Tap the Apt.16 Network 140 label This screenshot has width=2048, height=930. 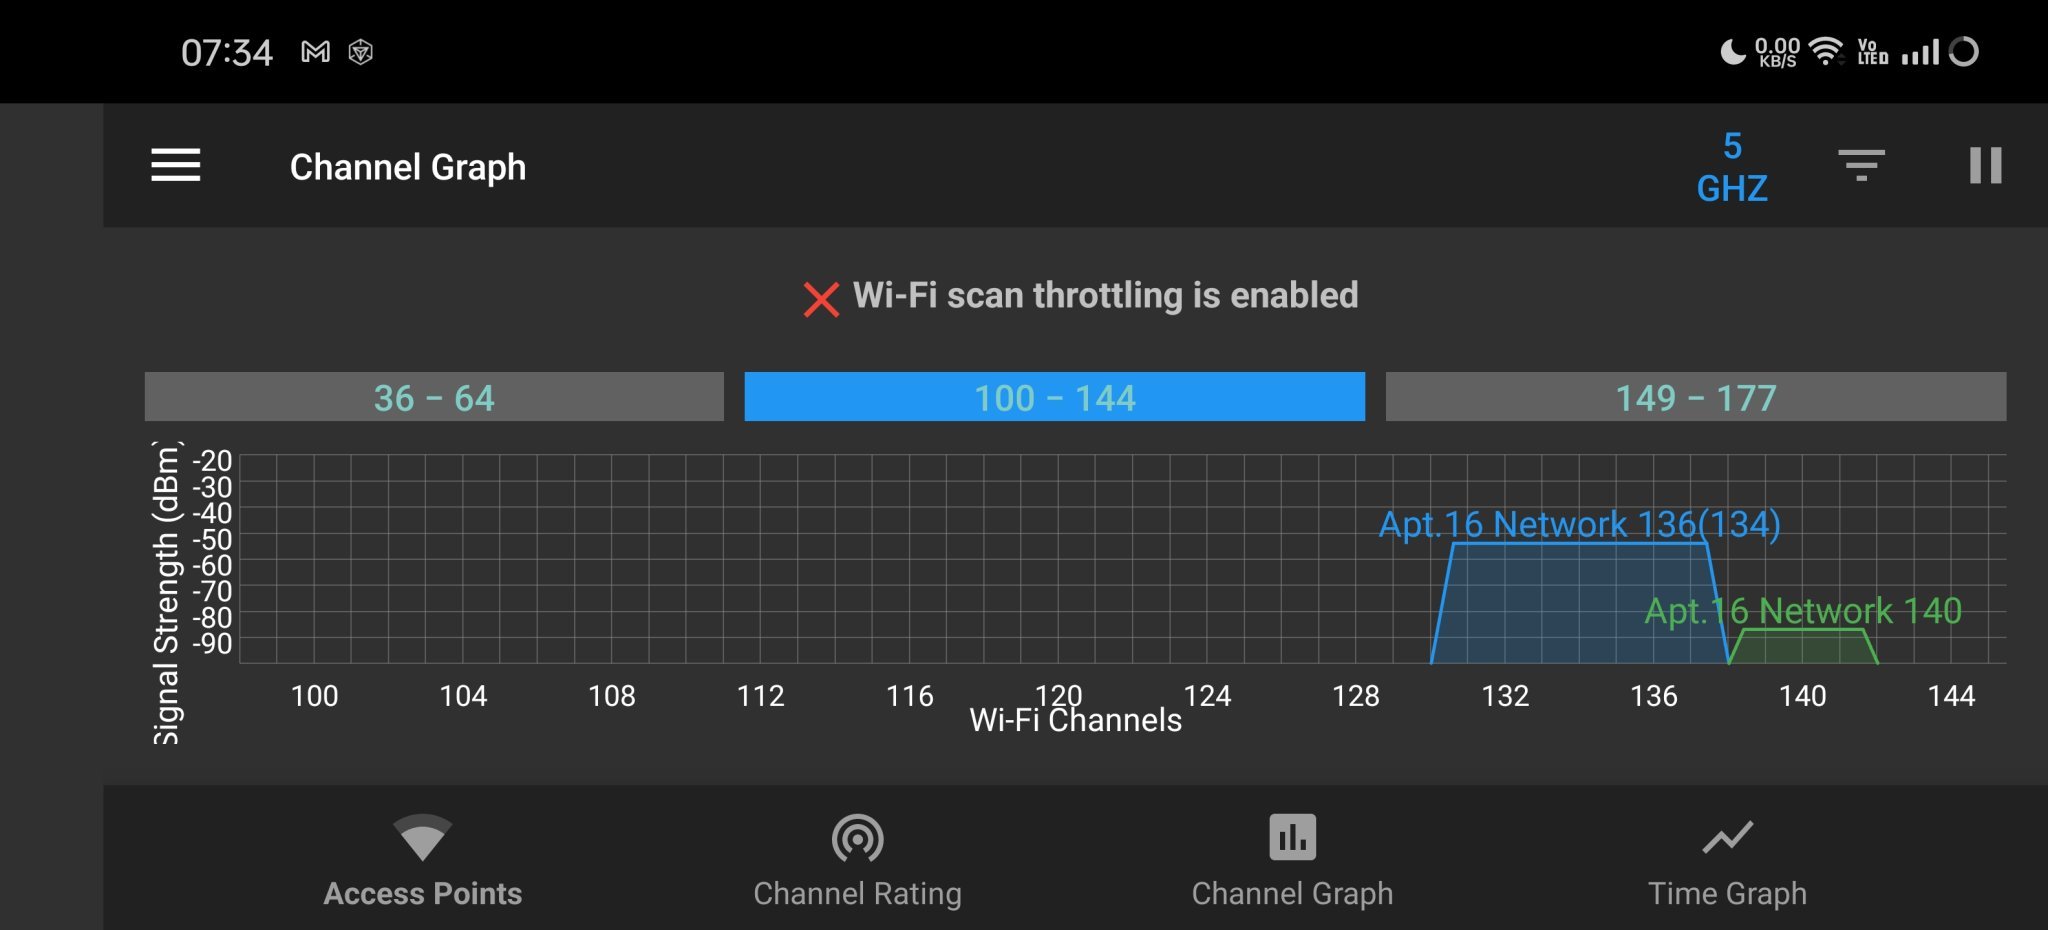click(1803, 610)
